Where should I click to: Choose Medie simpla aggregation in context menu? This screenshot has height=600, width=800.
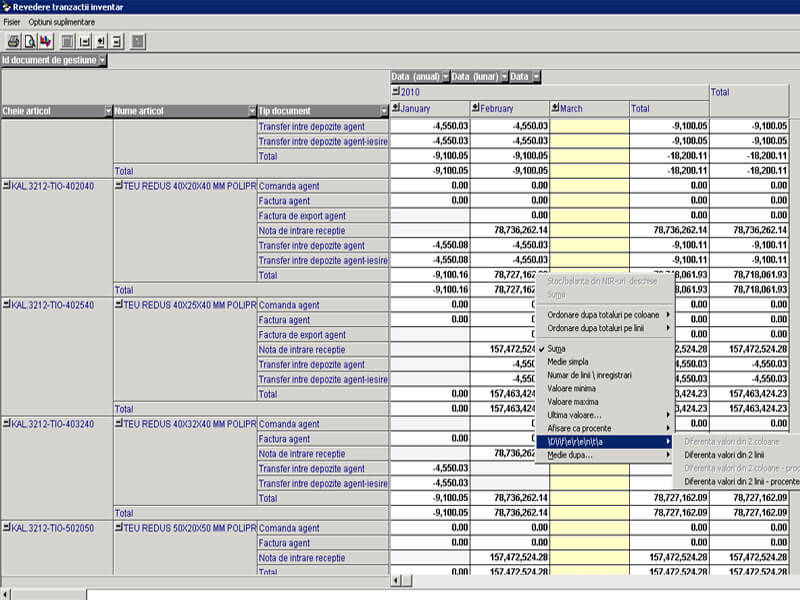(x=568, y=361)
